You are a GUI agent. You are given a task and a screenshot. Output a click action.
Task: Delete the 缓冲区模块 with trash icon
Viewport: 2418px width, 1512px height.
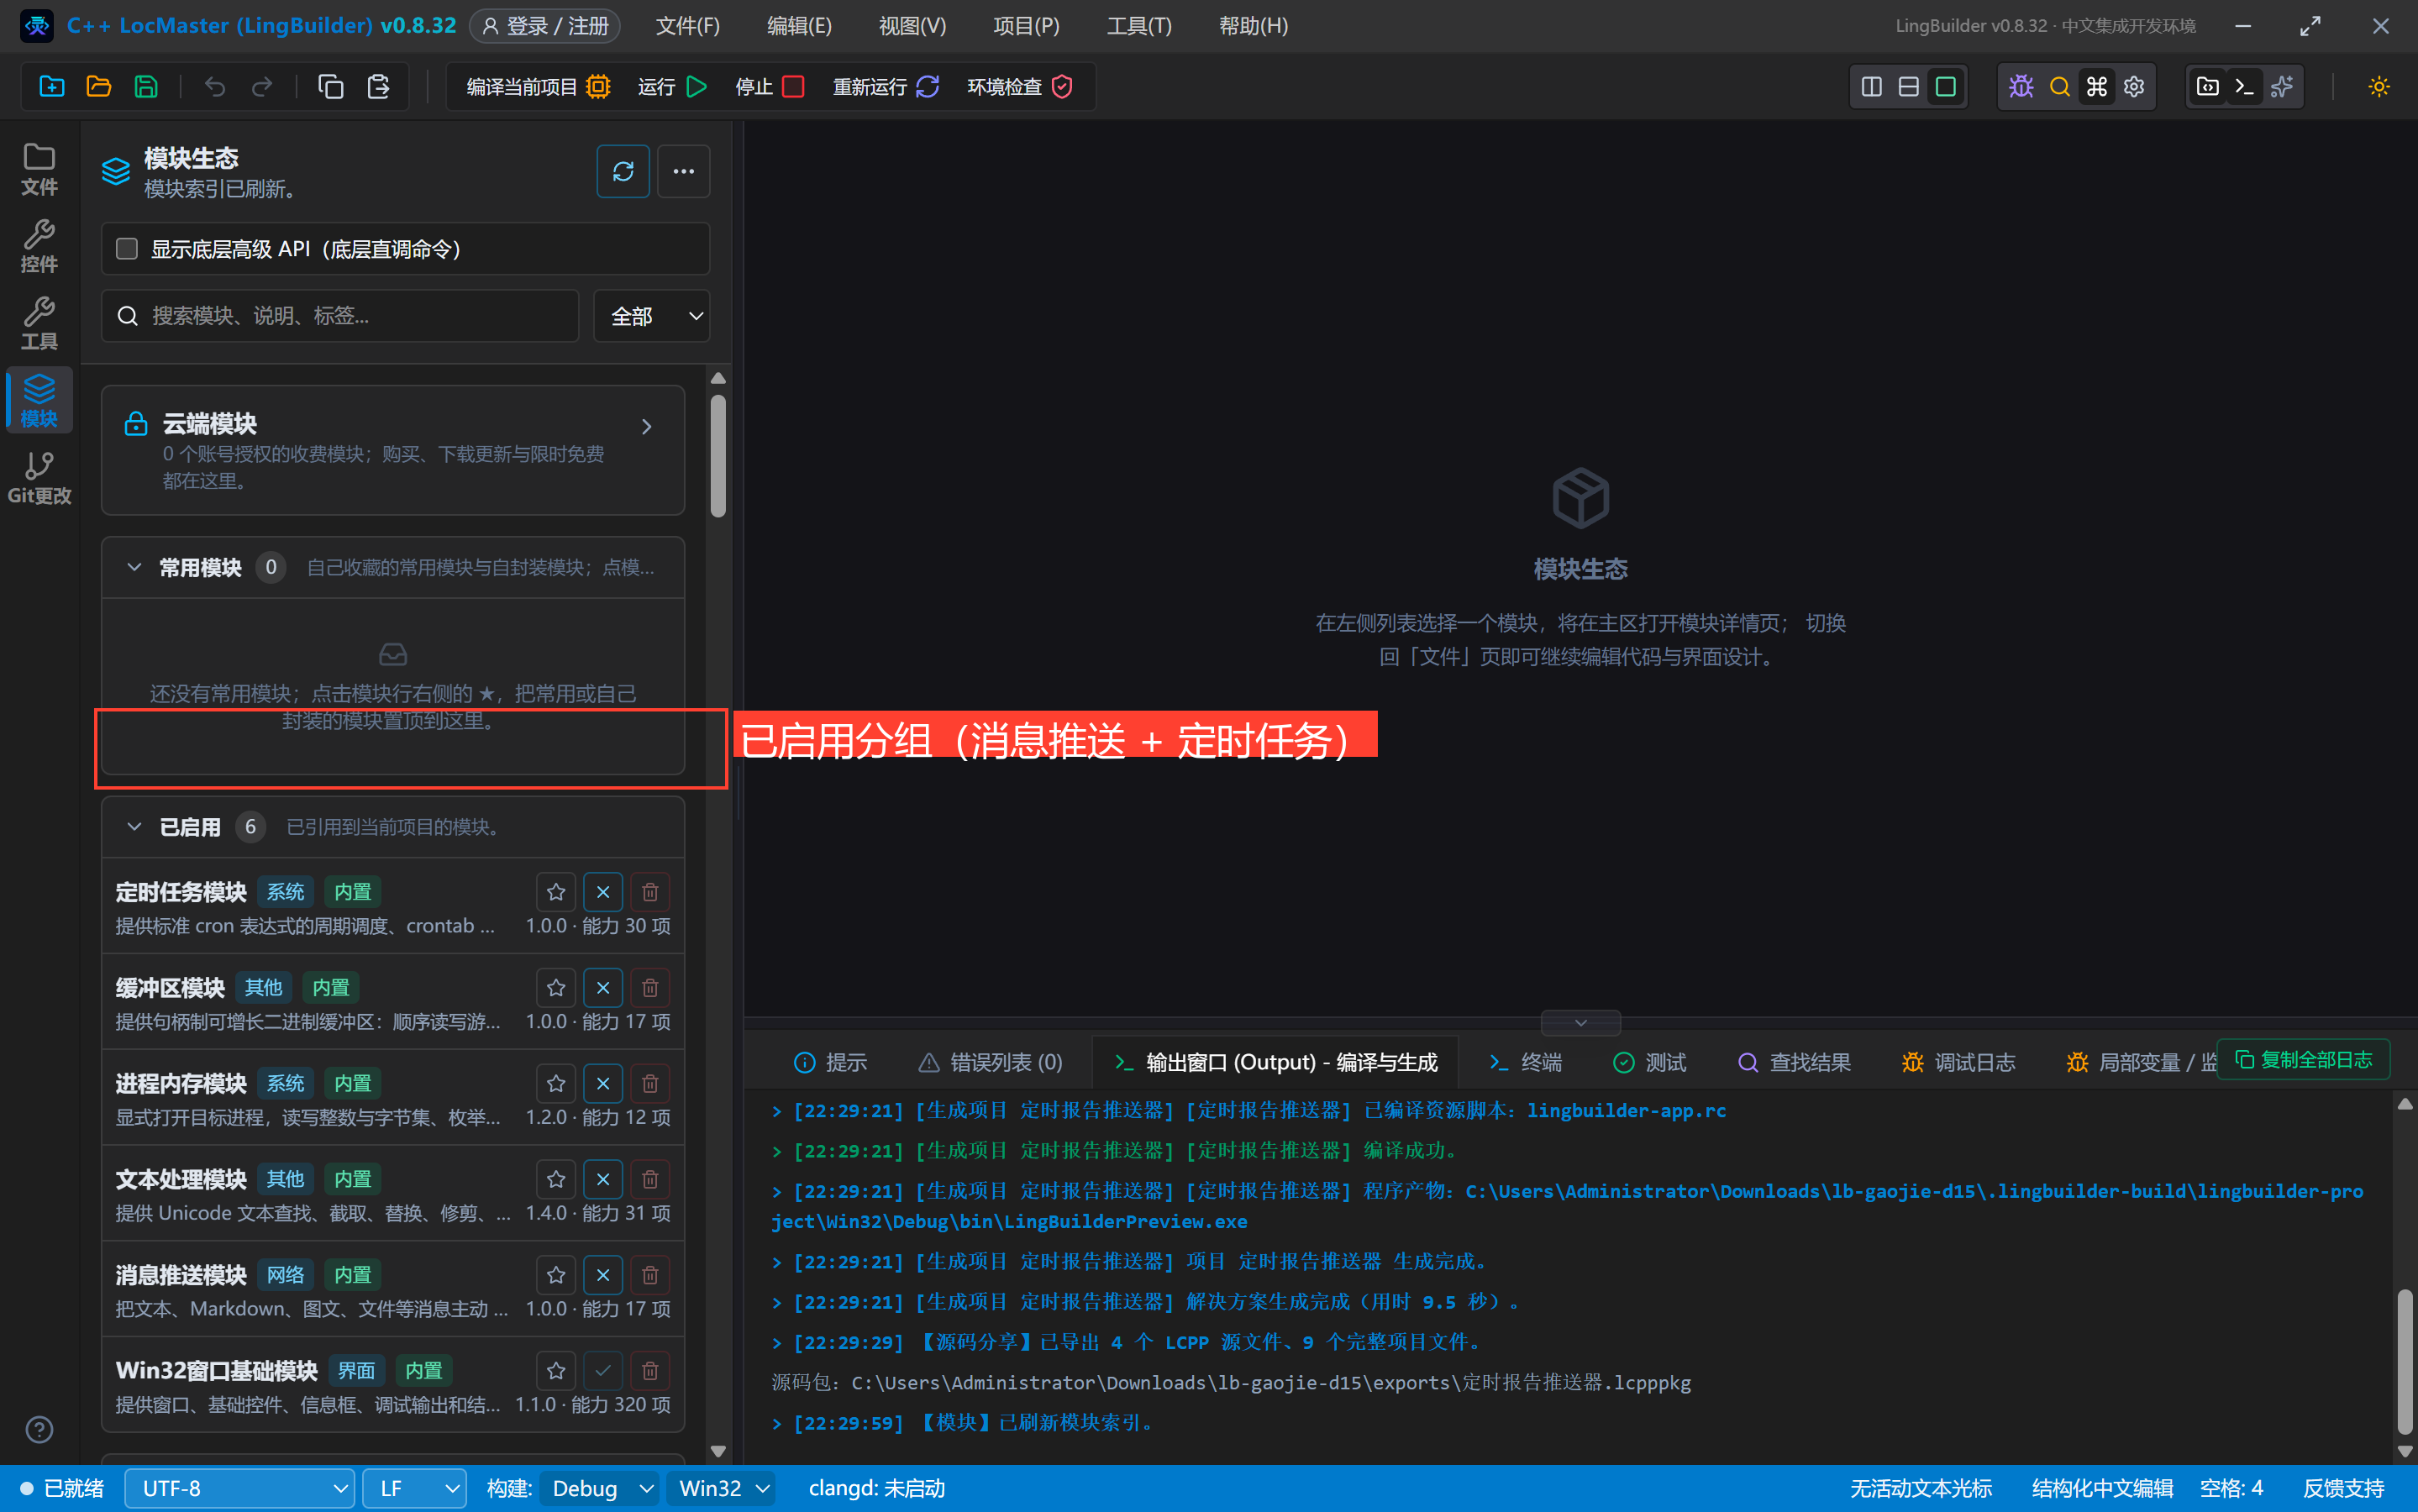click(x=650, y=988)
